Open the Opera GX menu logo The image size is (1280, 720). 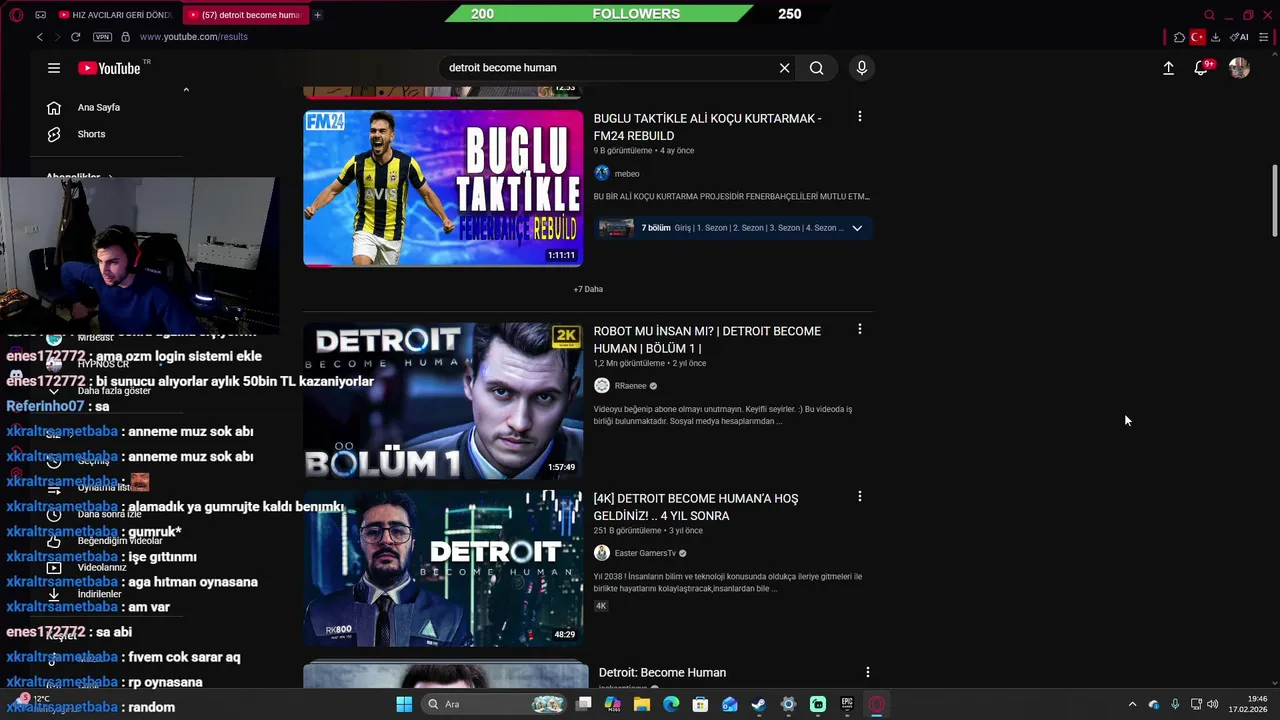click(15, 15)
